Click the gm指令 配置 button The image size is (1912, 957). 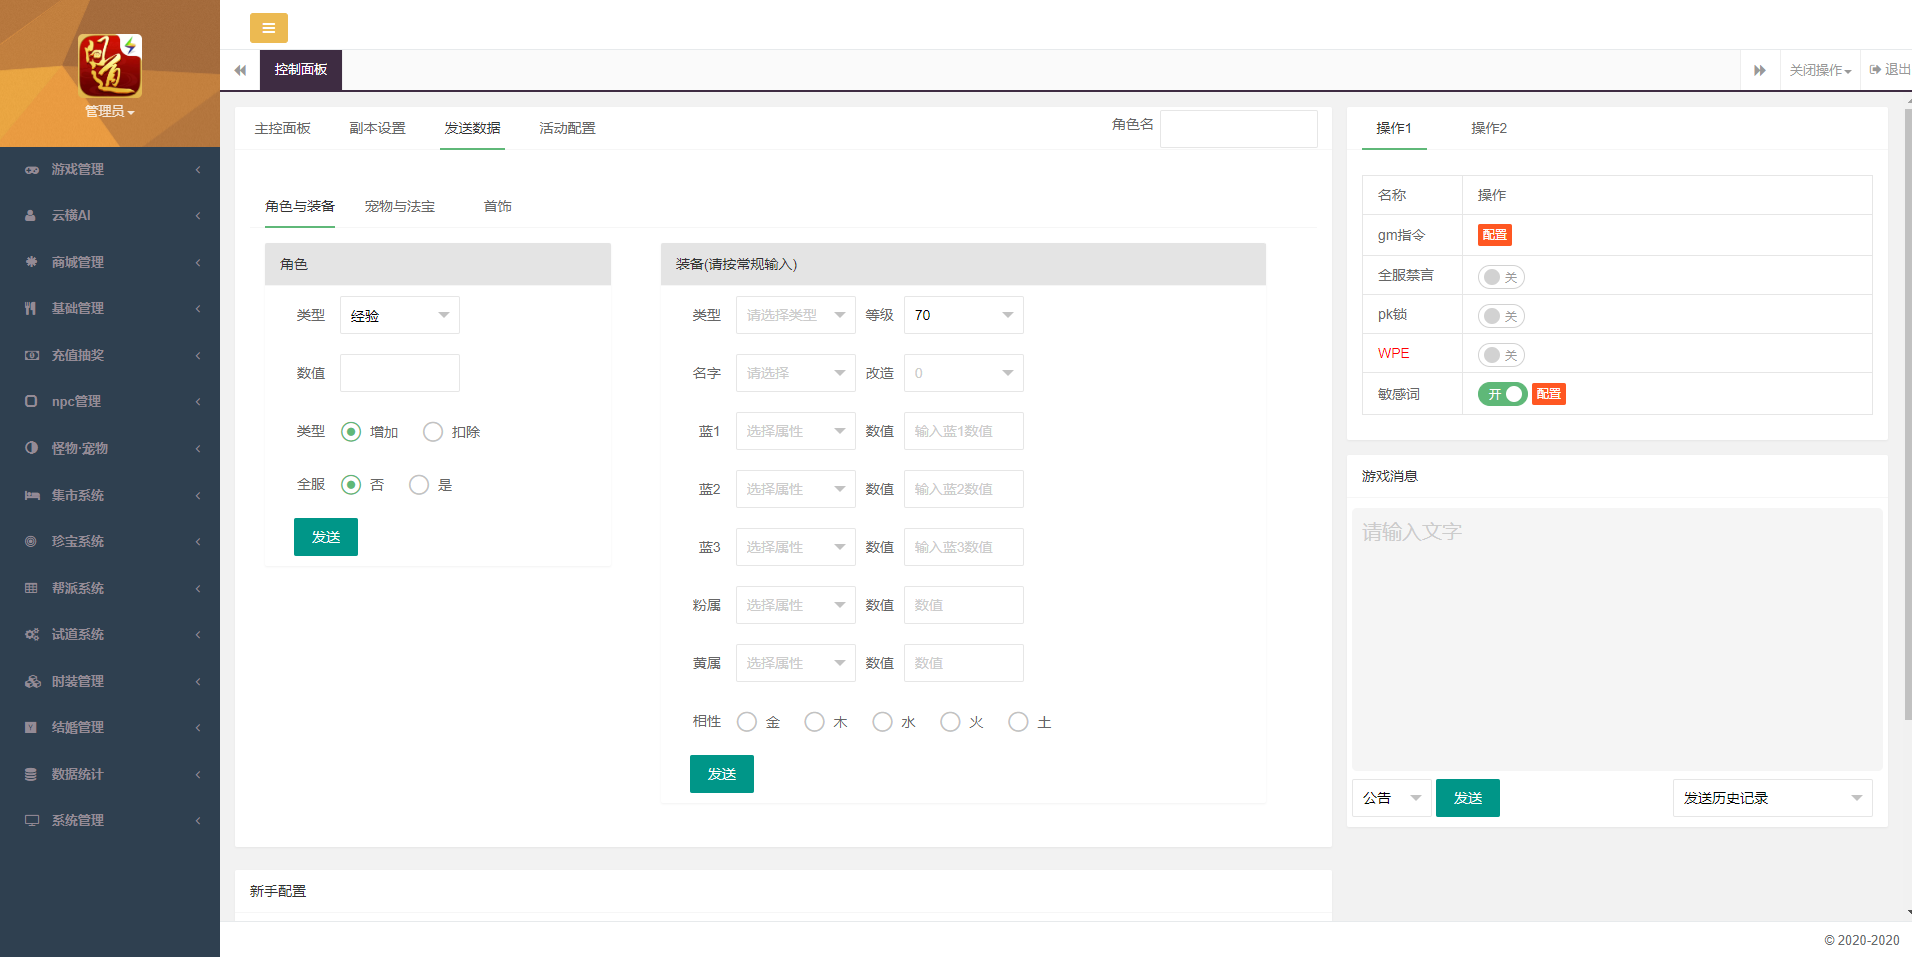point(1494,234)
